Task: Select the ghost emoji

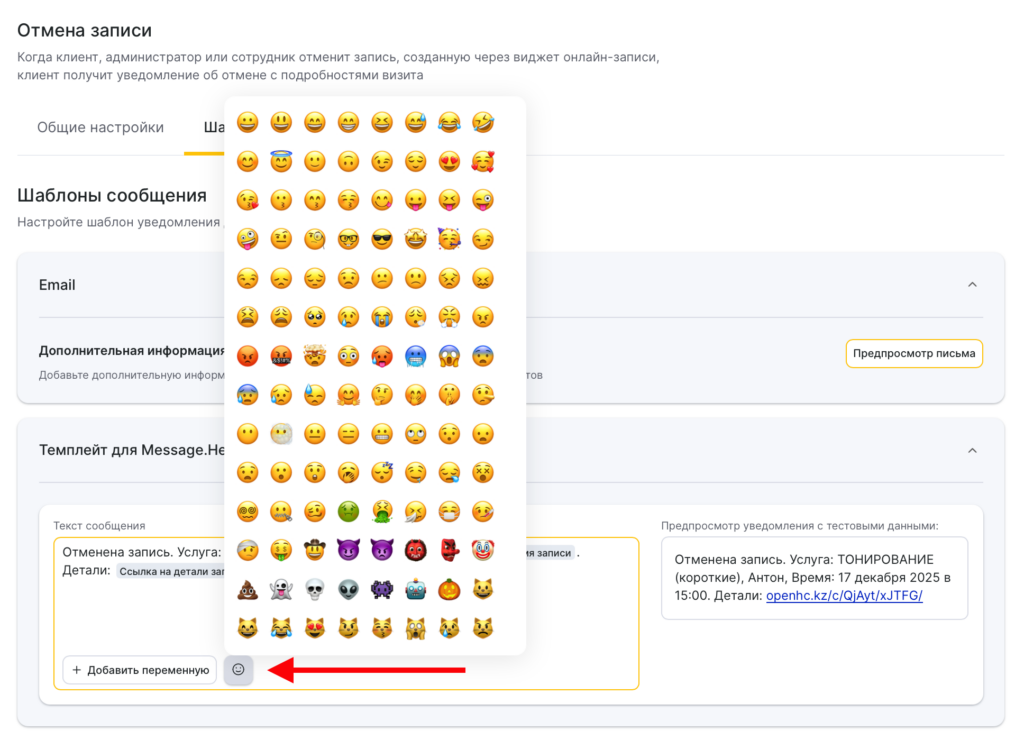Action: coord(281,589)
